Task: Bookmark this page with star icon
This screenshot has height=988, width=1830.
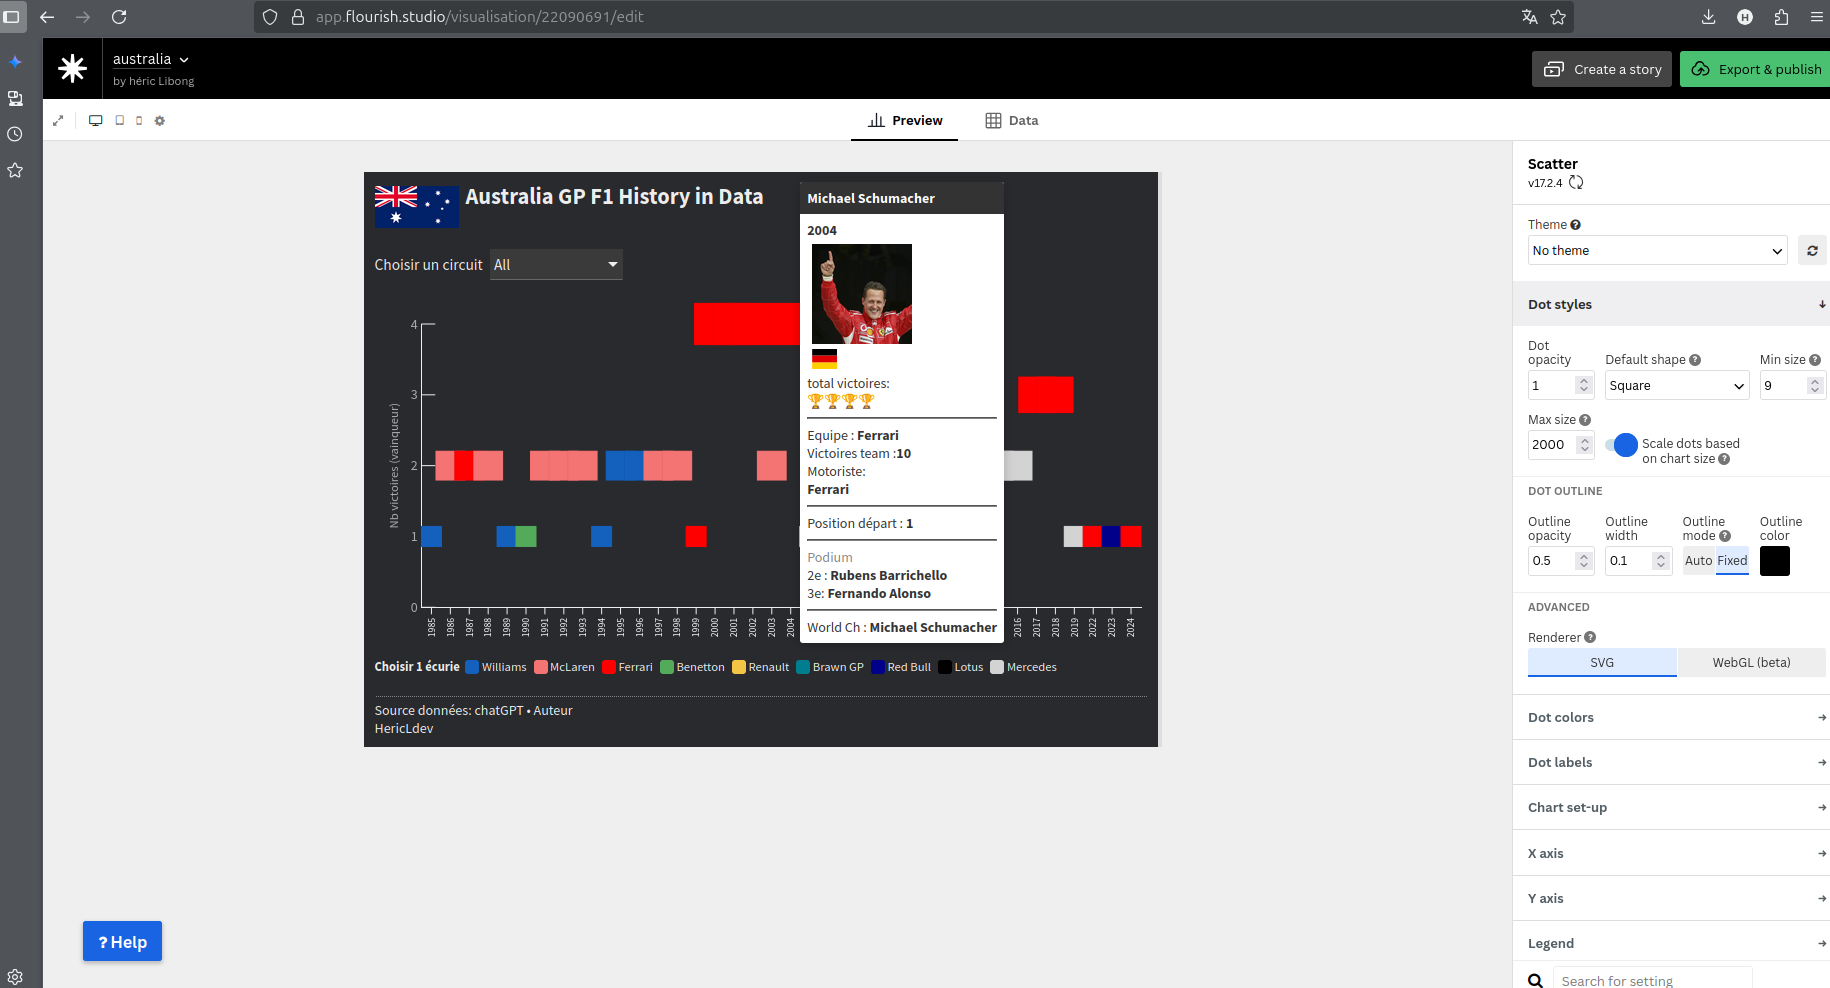Action: coord(1558,17)
